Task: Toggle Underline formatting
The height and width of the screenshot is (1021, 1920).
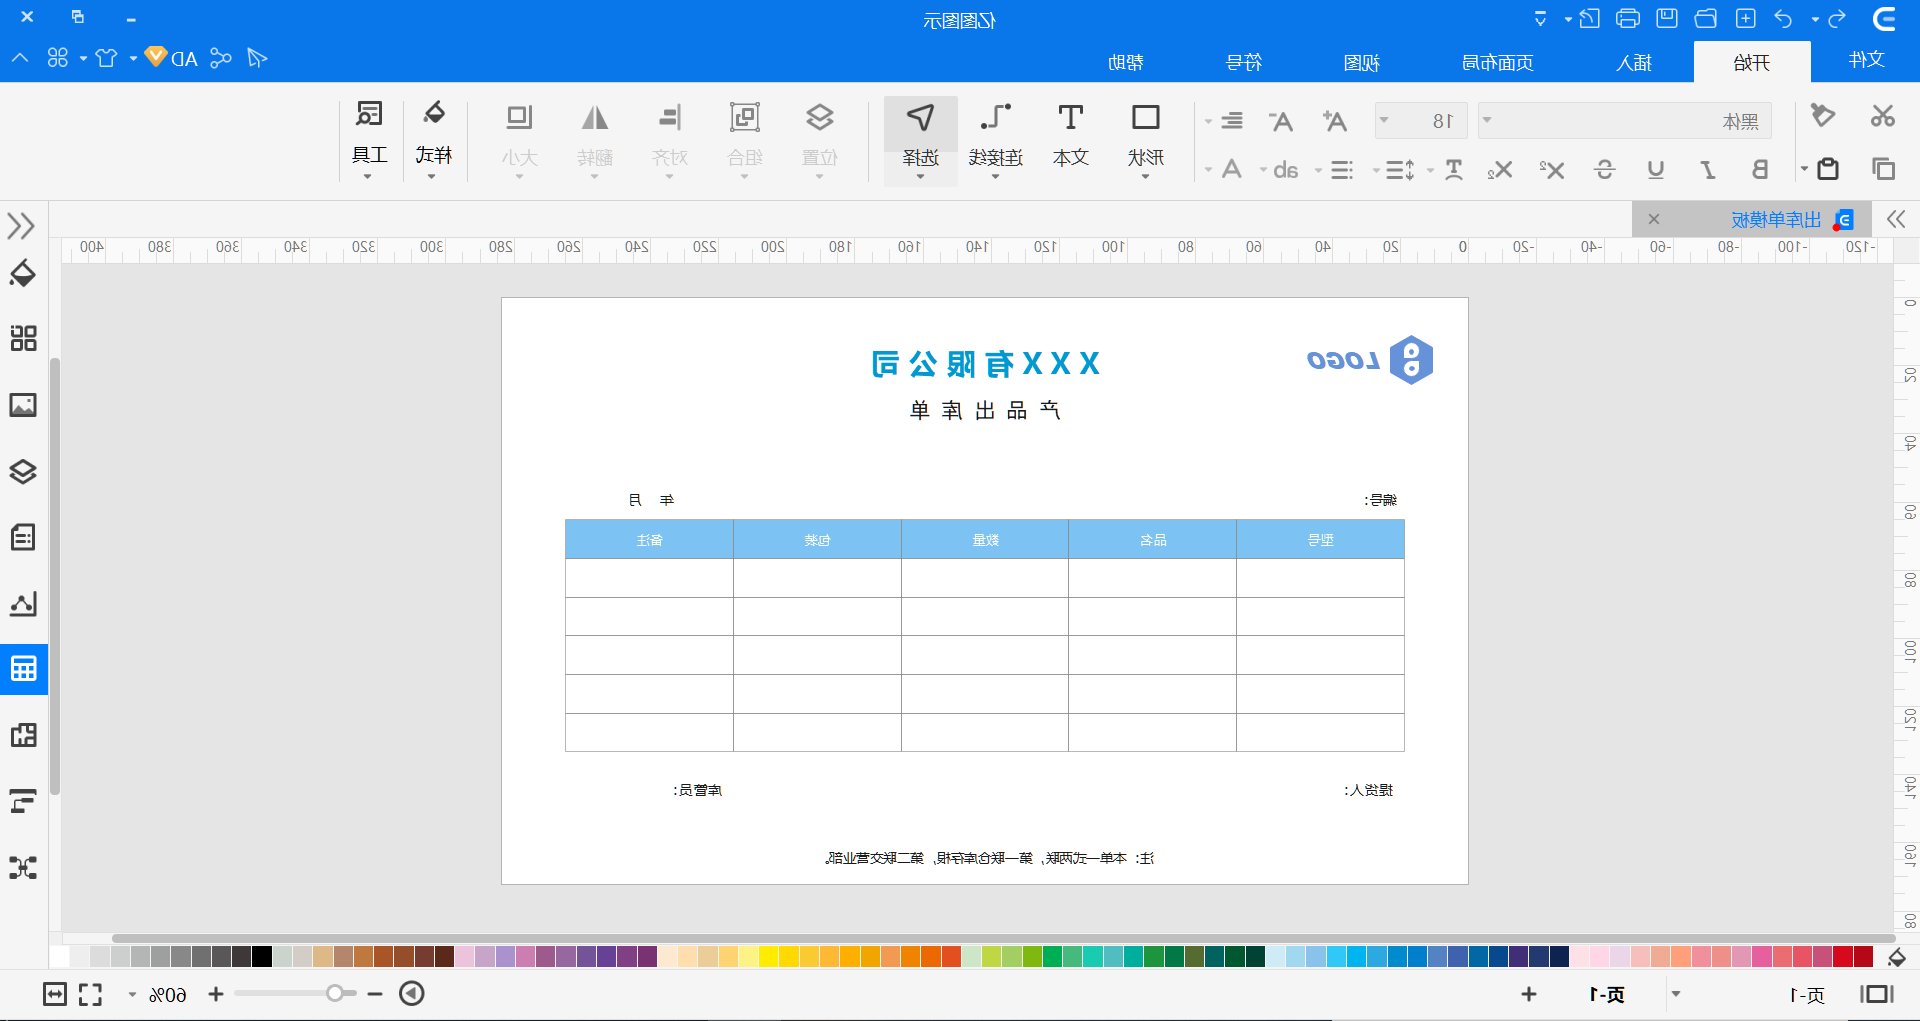Action: [1656, 170]
